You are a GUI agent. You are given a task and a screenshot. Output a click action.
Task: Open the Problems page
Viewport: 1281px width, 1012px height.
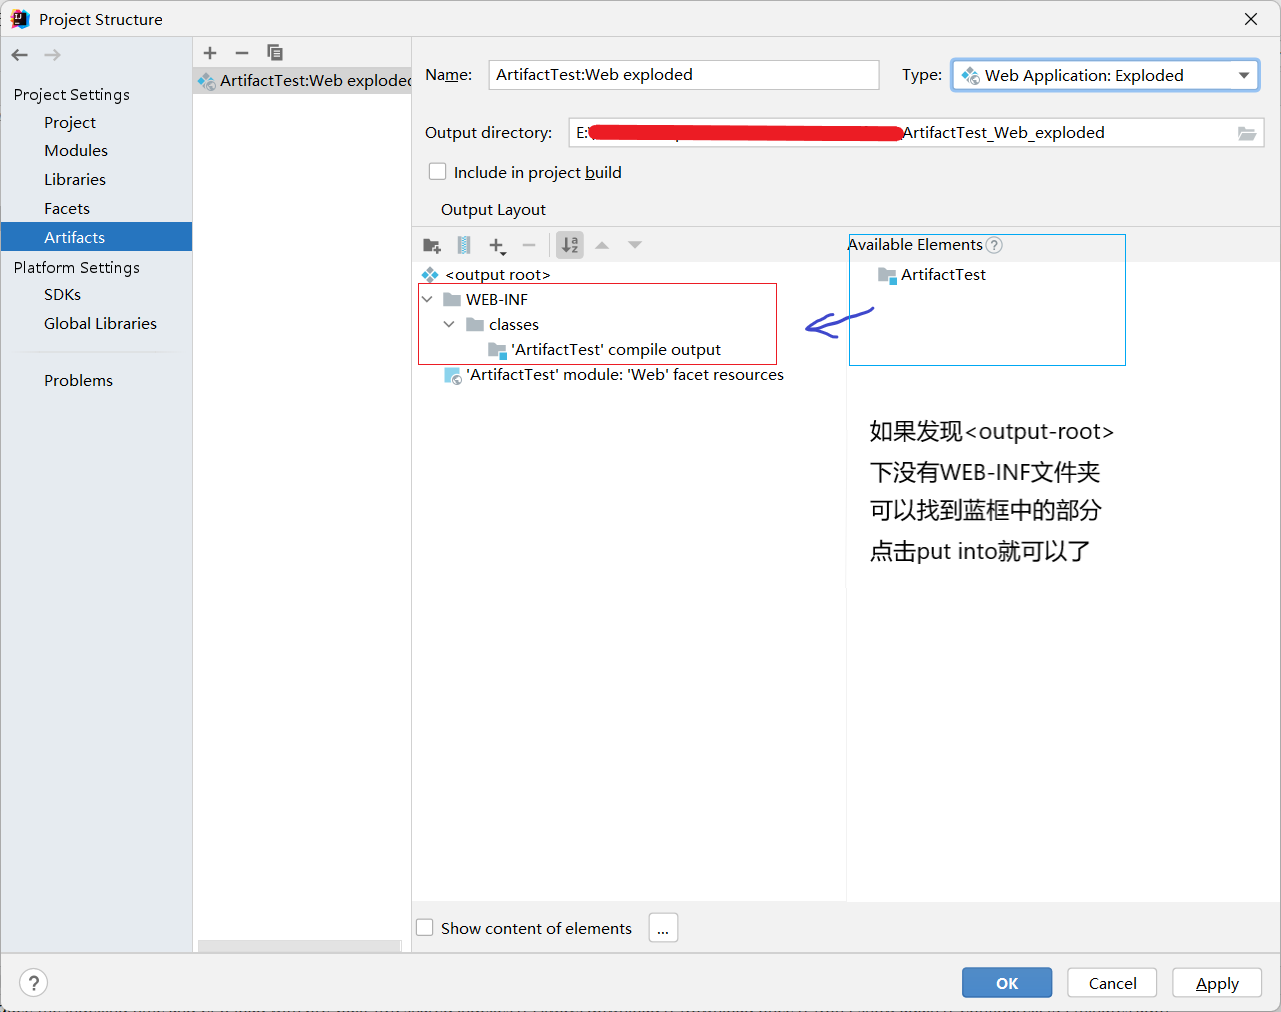(78, 380)
